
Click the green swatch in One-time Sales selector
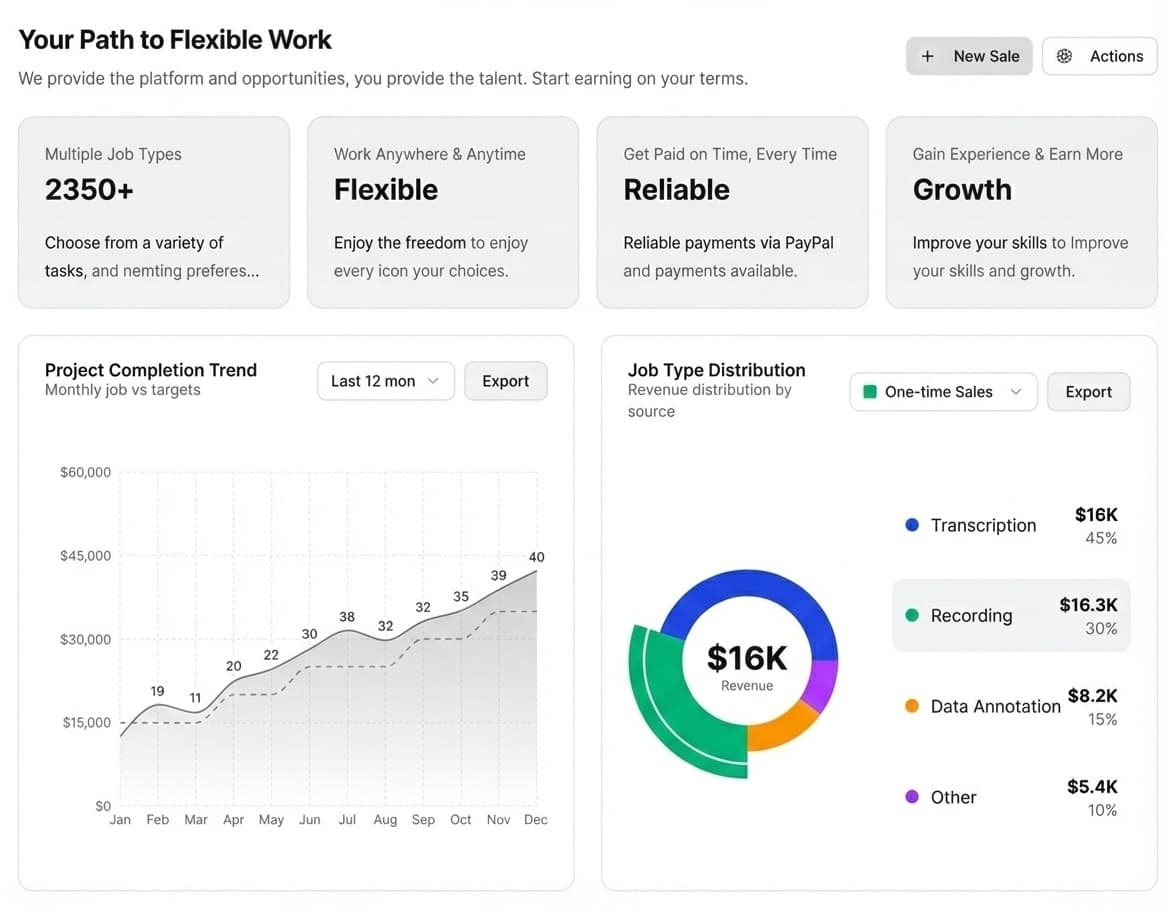(869, 392)
